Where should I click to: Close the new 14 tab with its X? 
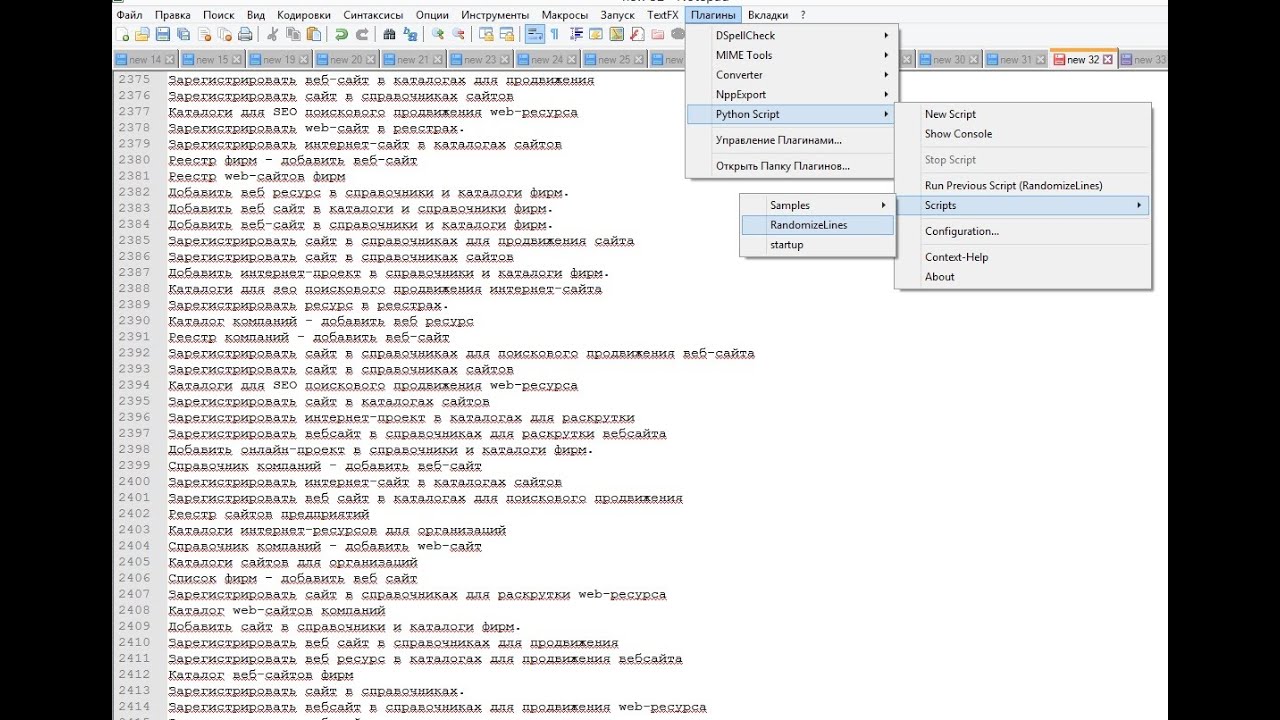click(168, 60)
